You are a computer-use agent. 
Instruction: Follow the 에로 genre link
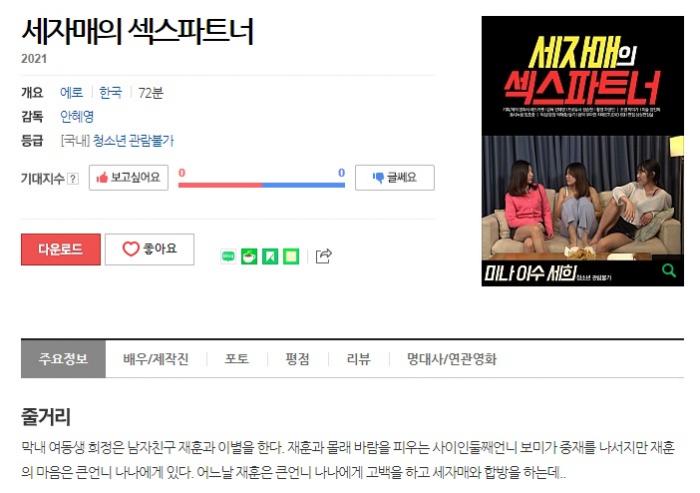(x=71, y=93)
